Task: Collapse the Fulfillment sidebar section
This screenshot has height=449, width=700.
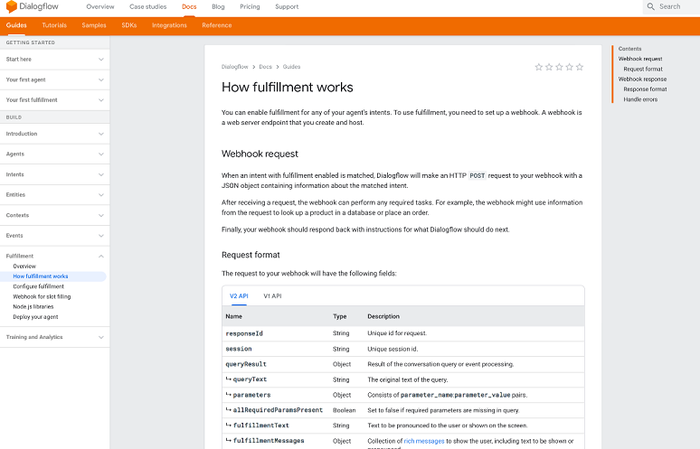Action: tap(100, 256)
